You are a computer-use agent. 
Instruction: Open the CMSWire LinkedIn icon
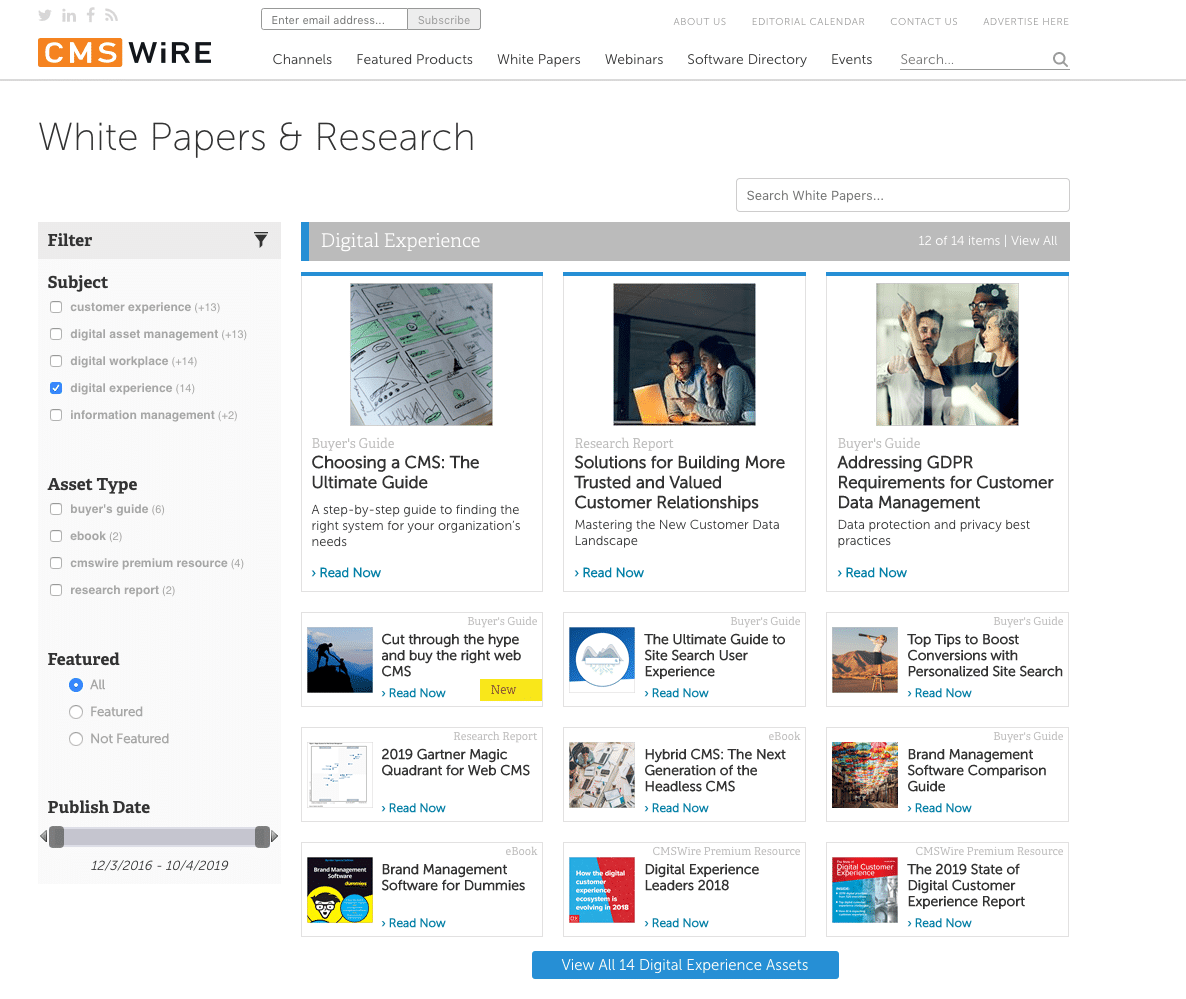[x=69, y=15]
